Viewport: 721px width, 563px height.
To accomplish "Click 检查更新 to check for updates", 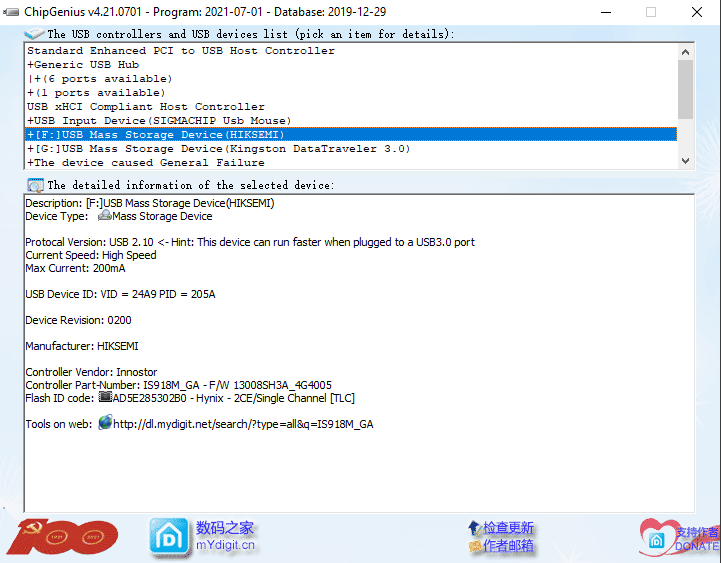I will point(508,528).
